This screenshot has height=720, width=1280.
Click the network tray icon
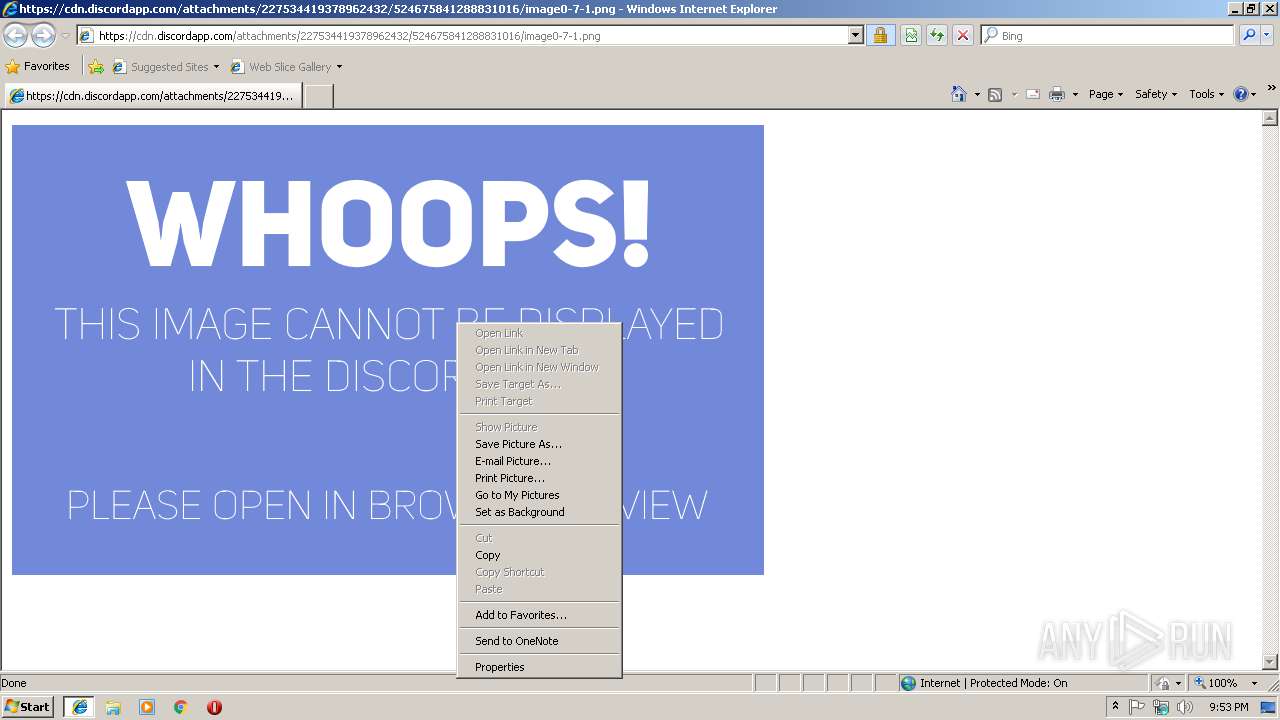[x=1161, y=707]
